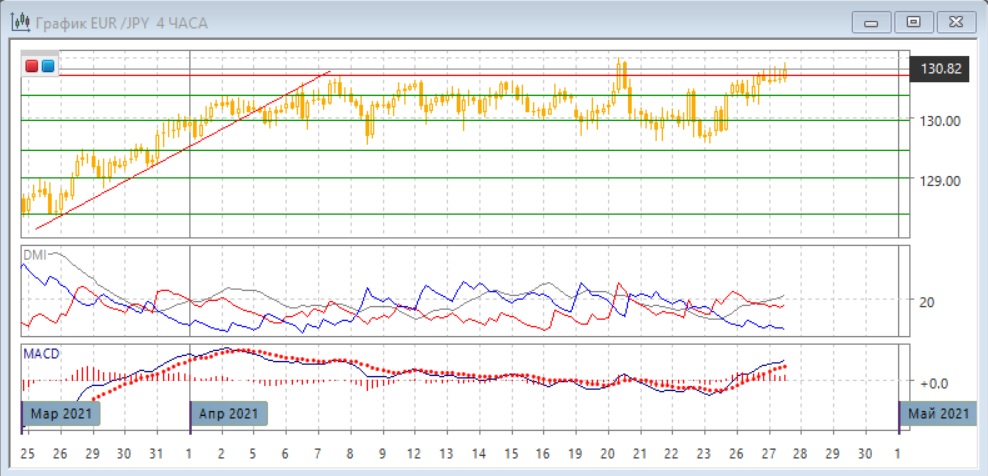The height and width of the screenshot is (476, 988).
Task: Click the MACD +0.0 axis label
Action: [933, 383]
